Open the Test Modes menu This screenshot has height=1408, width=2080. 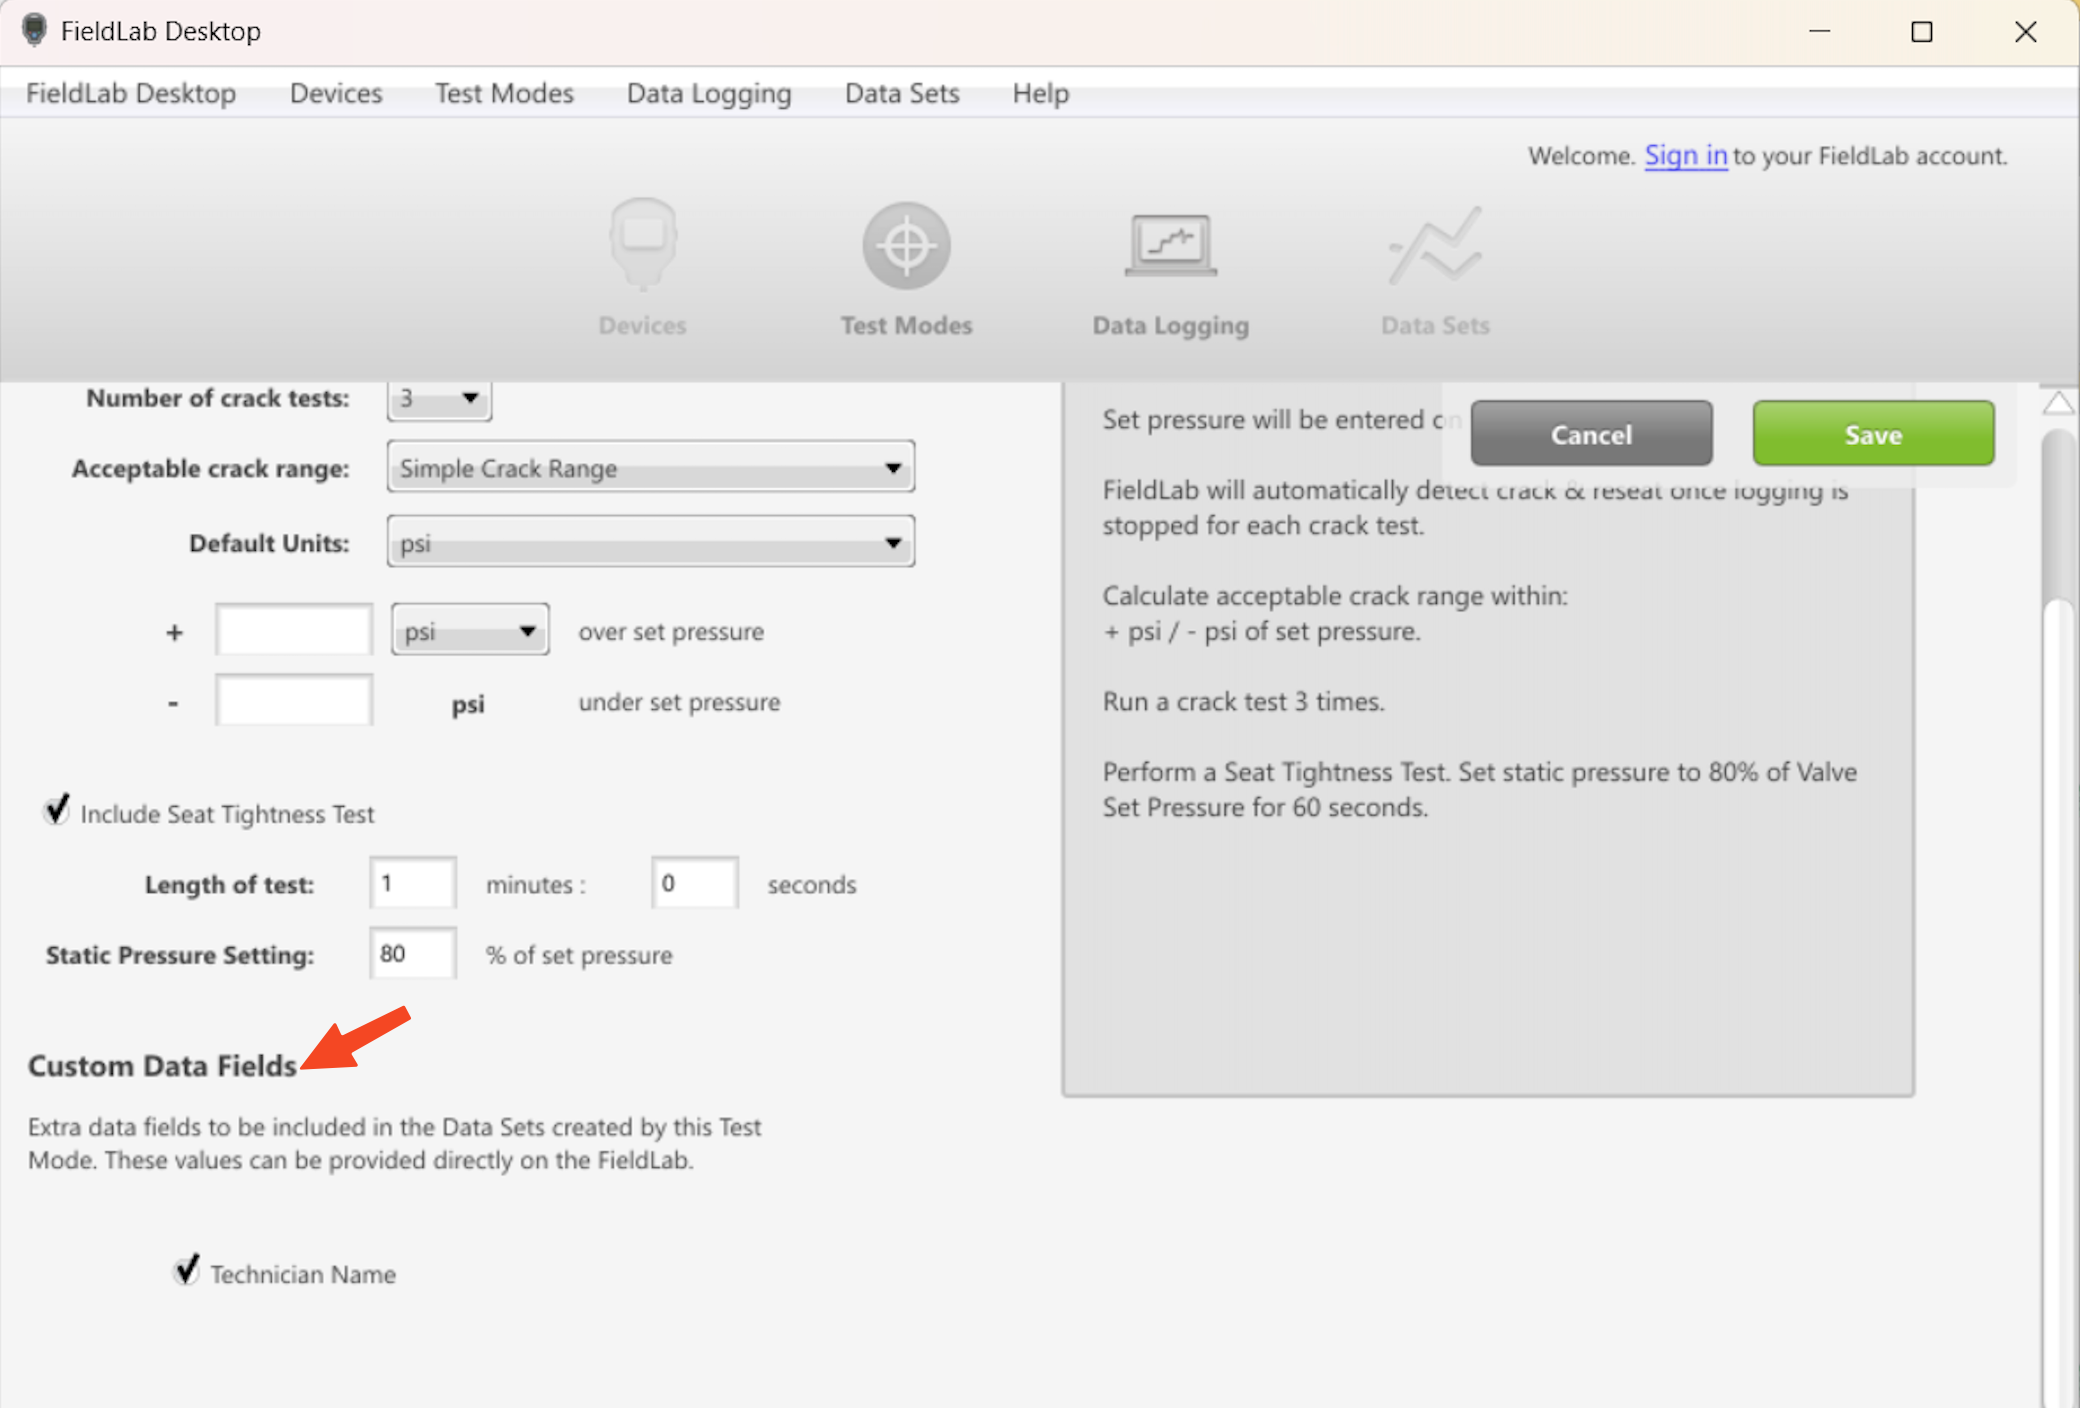(504, 93)
